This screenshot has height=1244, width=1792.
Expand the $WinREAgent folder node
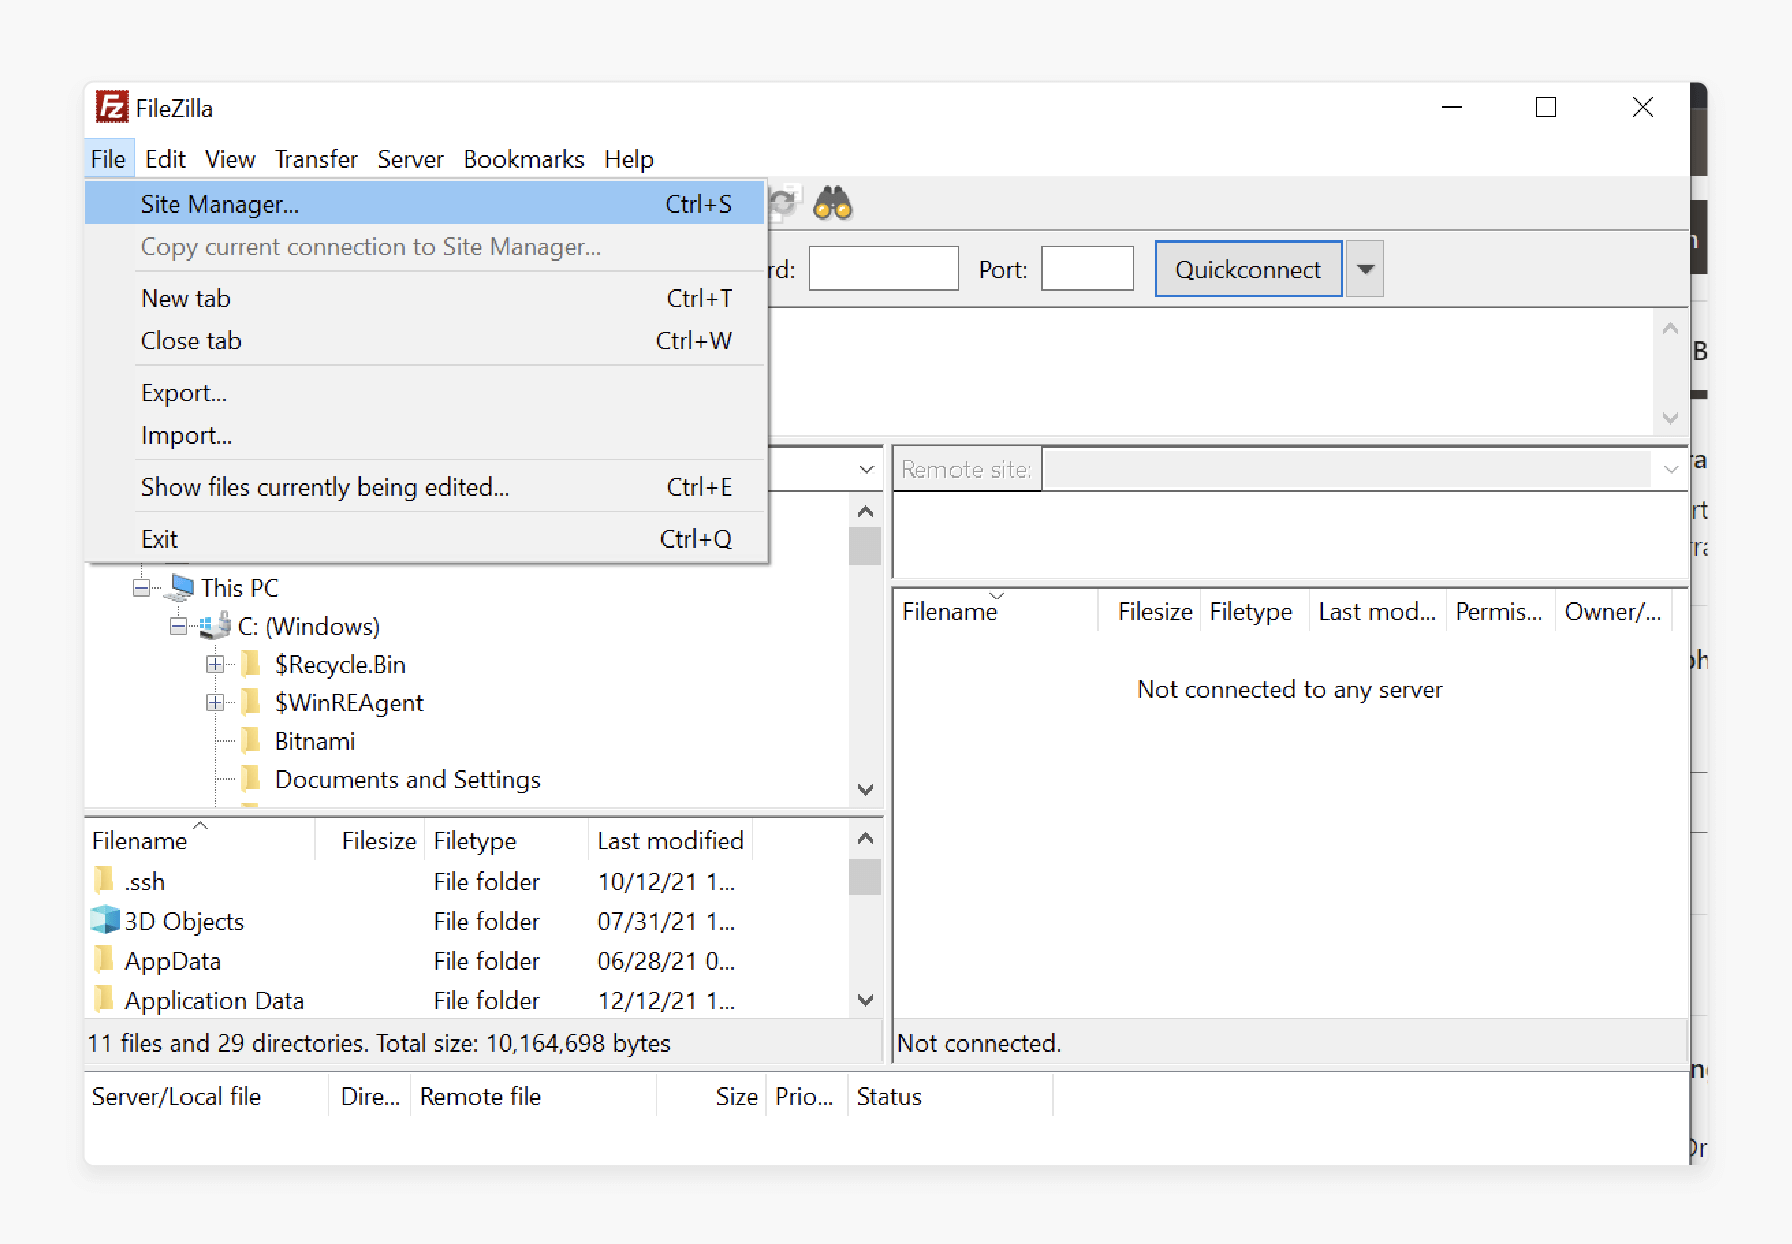point(214,702)
